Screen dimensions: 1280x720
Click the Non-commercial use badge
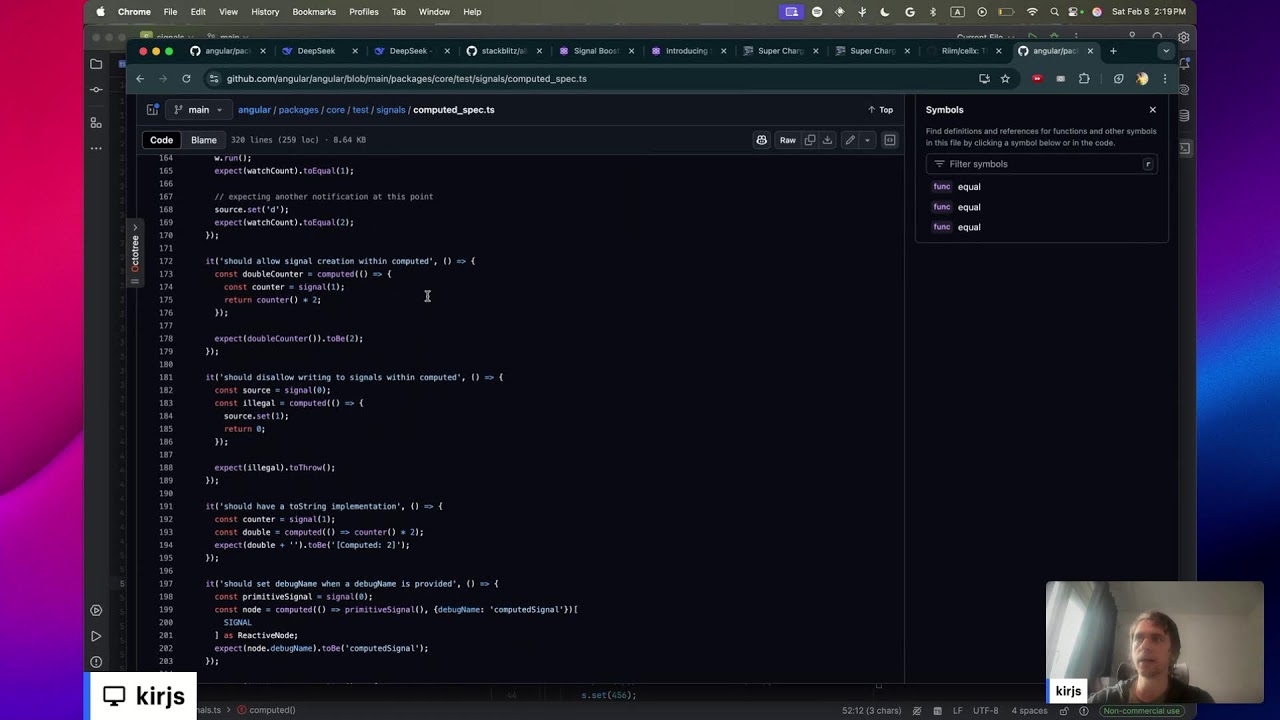pos(1141,711)
